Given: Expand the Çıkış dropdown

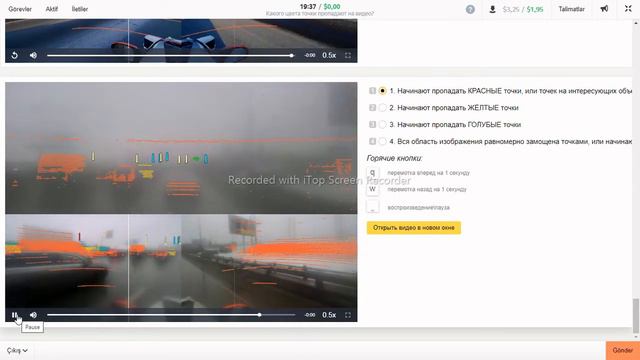Looking at the screenshot, I should click(x=17, y=350).
